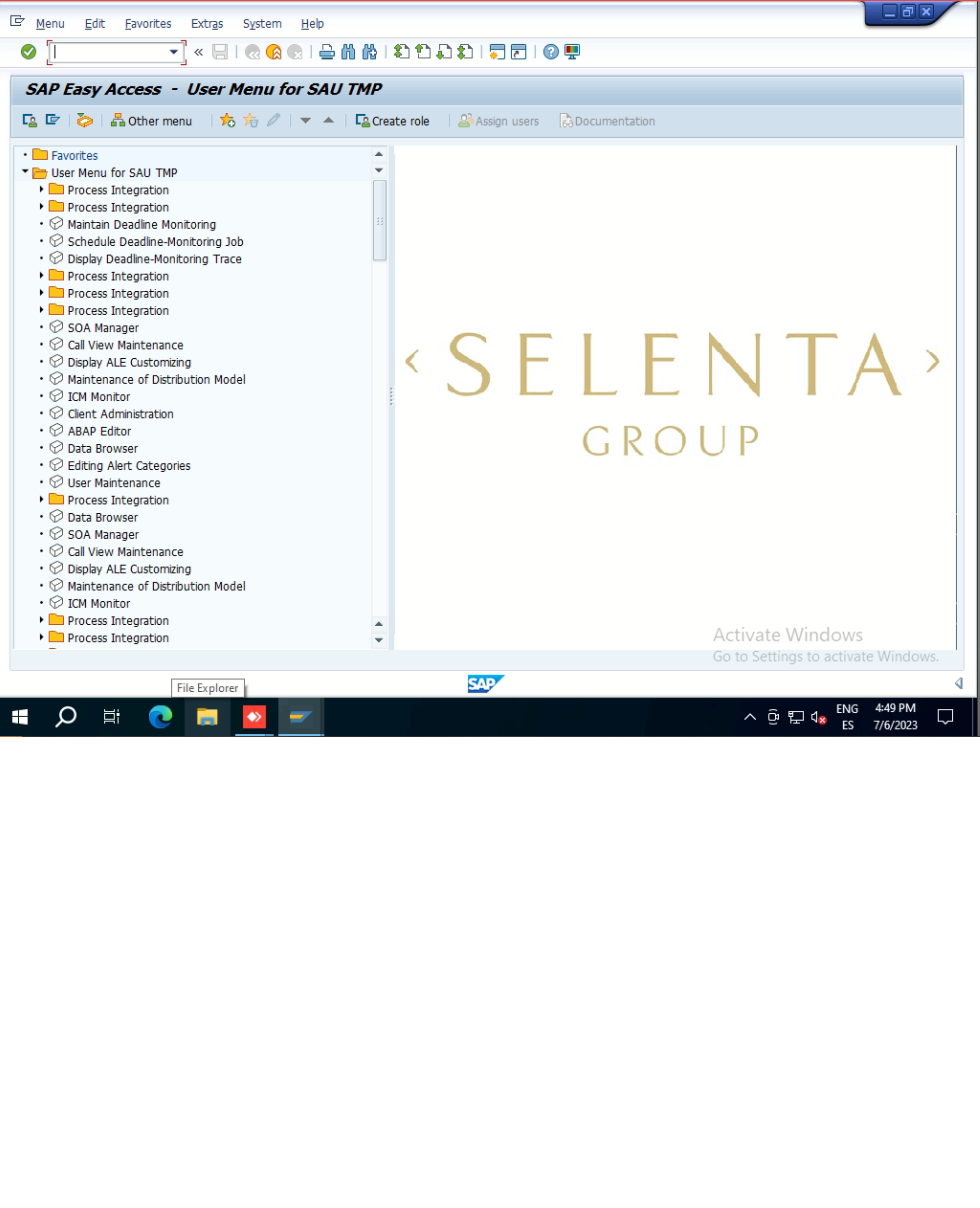Open the Extras menu

[207, 23]
